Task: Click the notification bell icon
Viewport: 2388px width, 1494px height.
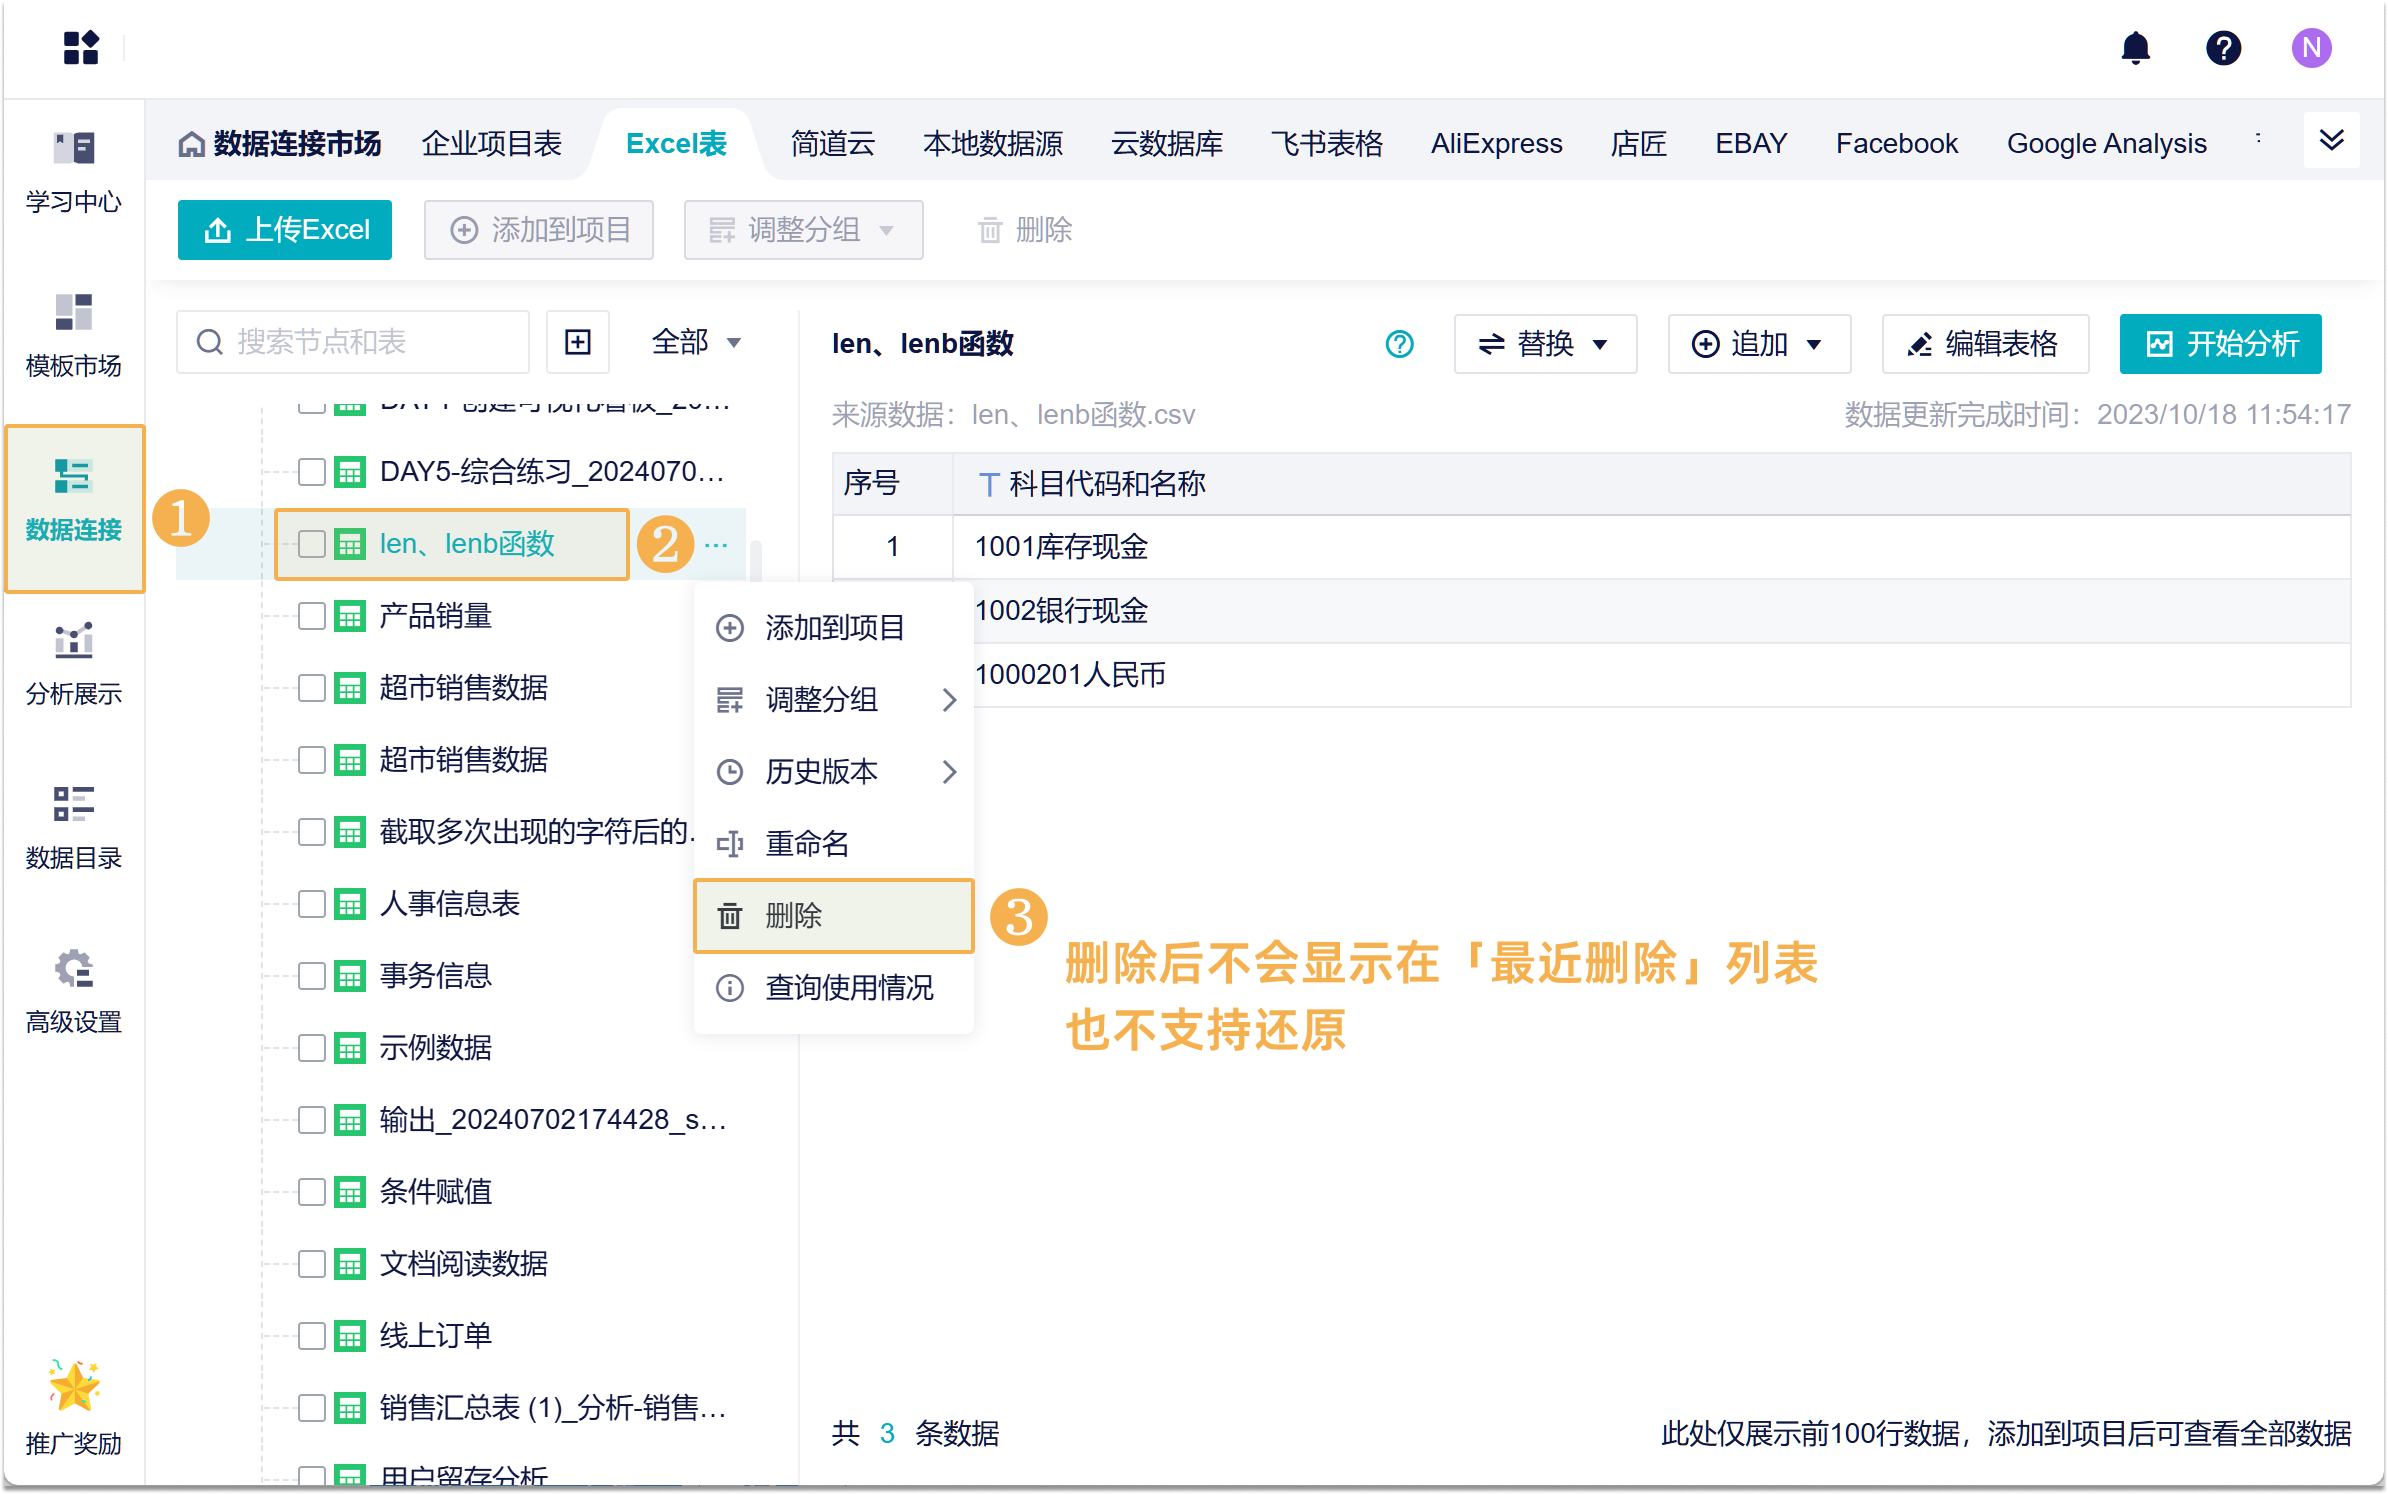Action: point(2135,47)
